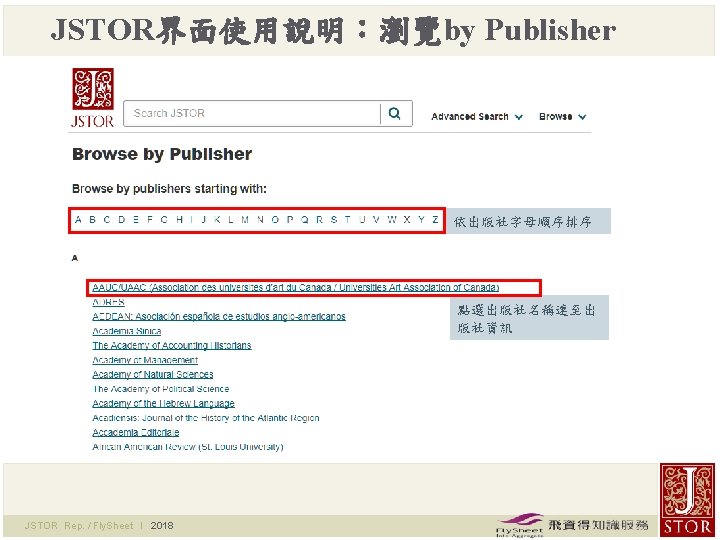The height and width of the screenshot is (540, 720).
Task: Click the magnifier search button
Action: point(394,113)
